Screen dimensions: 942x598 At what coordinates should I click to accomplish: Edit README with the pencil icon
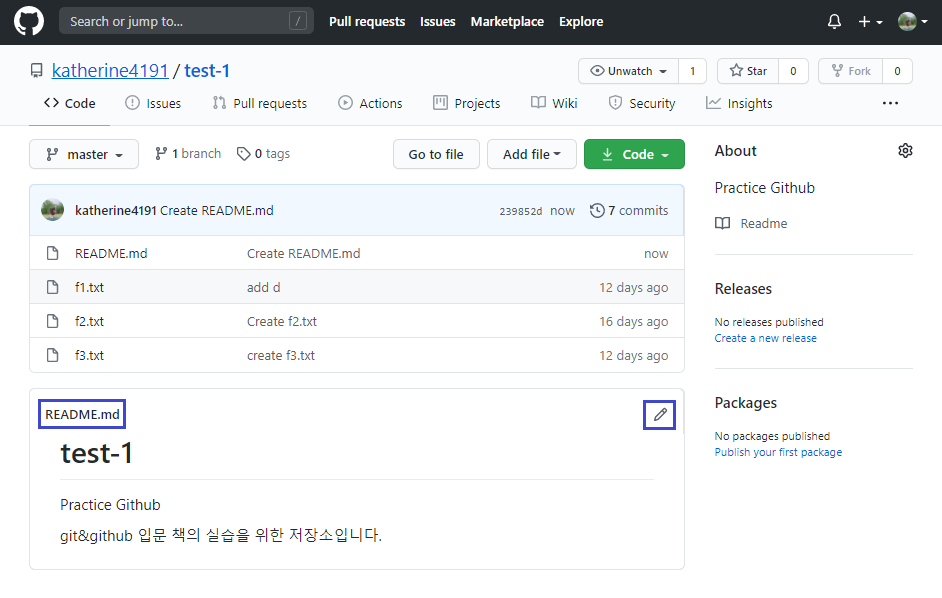(660, 415)
